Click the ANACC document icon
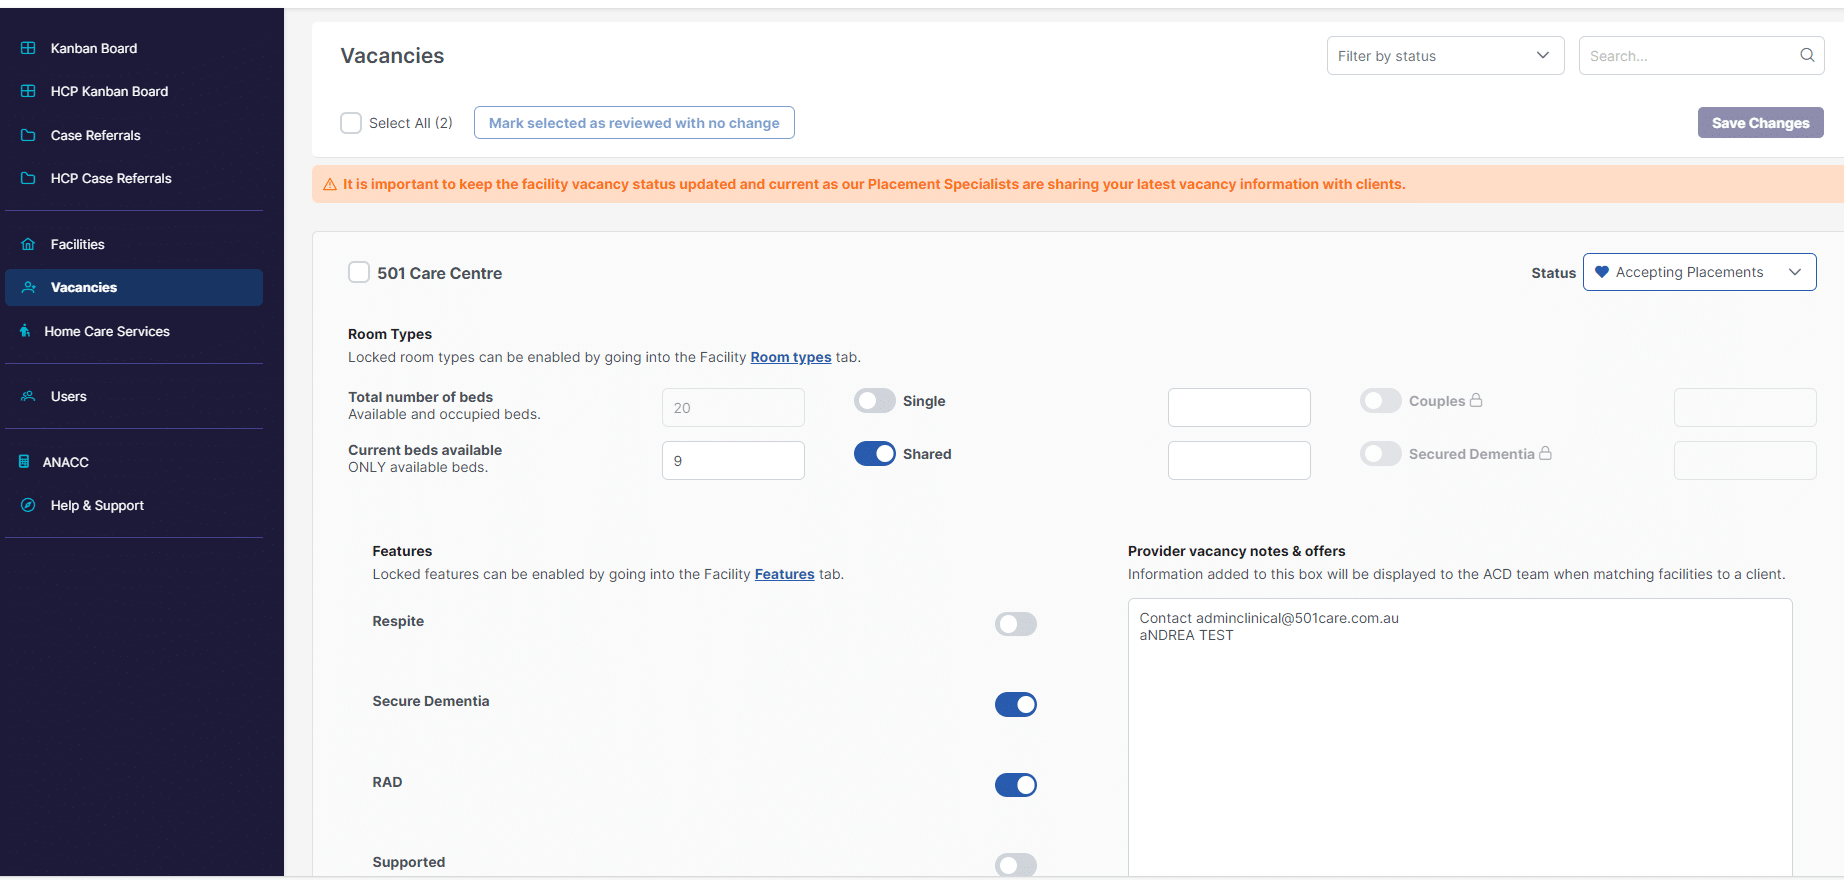This screenshot has height=880, width=1844. (24, 462)
